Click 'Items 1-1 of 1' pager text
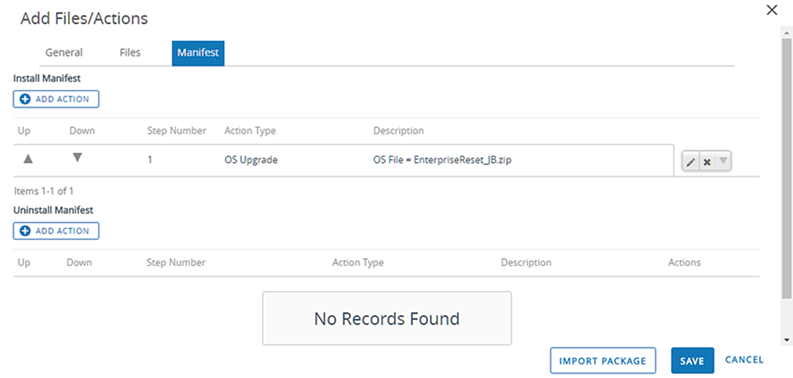The width and height of the screenshot is (793, 378). tap(43, 191)
